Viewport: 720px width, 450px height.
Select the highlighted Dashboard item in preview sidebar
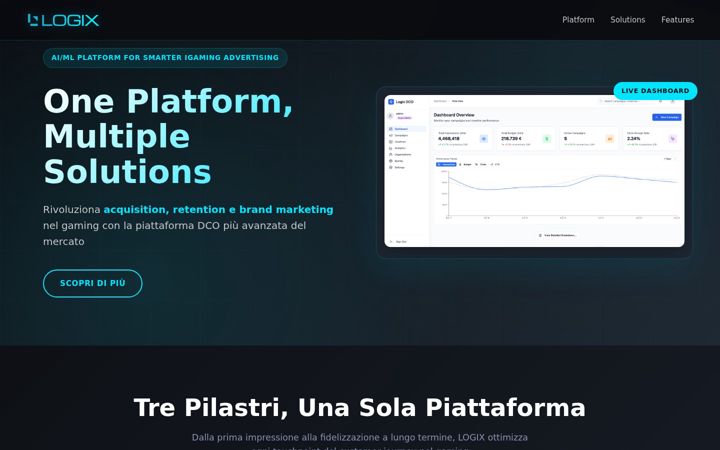pos(406,129)
